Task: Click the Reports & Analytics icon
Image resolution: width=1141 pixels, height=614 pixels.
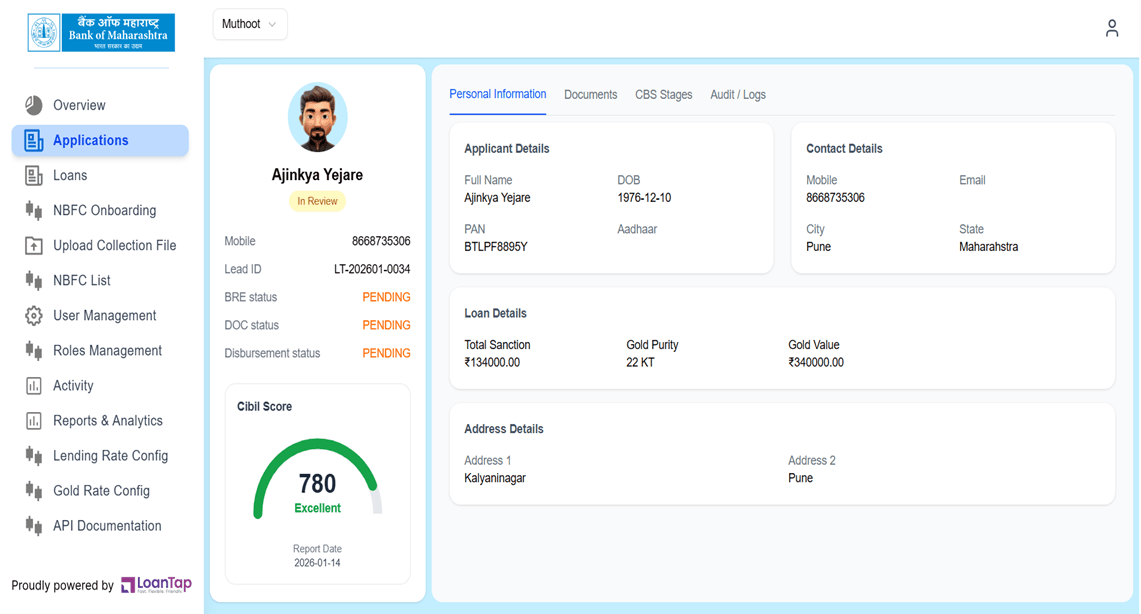Action: (x=34, y=421)
